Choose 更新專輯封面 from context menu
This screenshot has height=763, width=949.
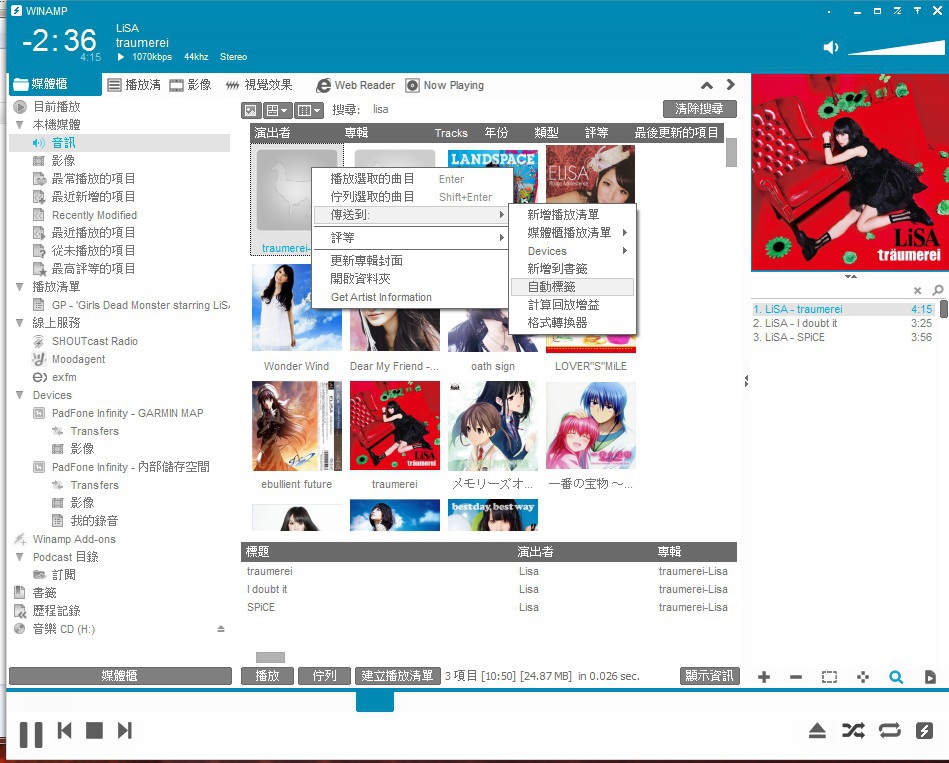click(x=411, y=261)
